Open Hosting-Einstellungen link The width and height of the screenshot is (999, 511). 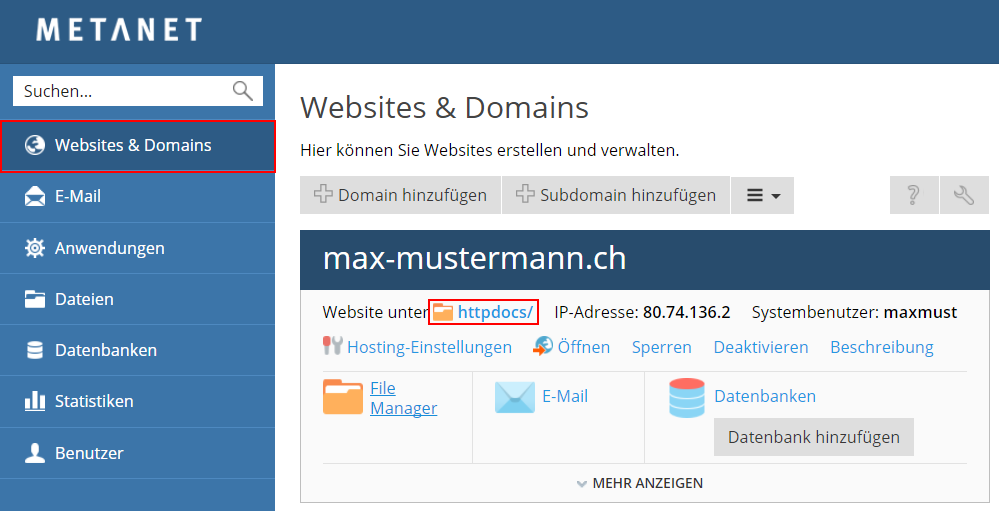point(429,347)
